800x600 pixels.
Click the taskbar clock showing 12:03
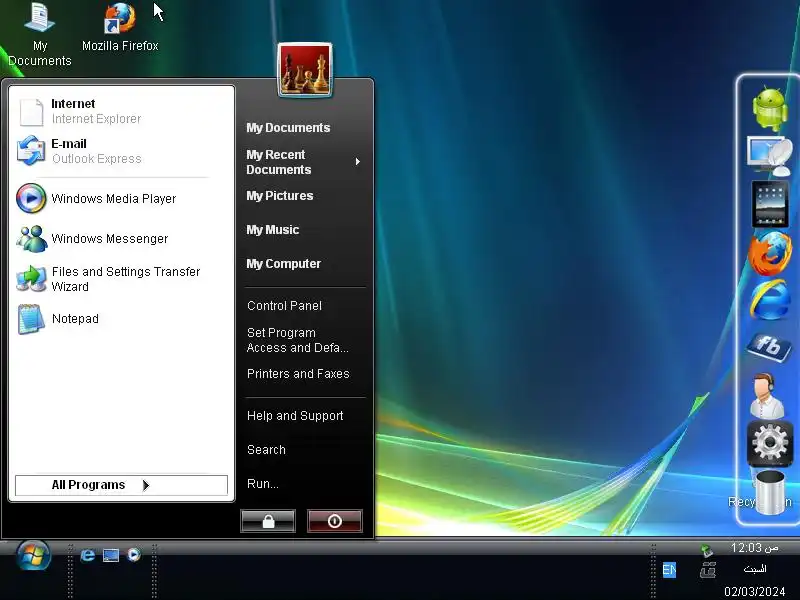(x=754, y=548)
